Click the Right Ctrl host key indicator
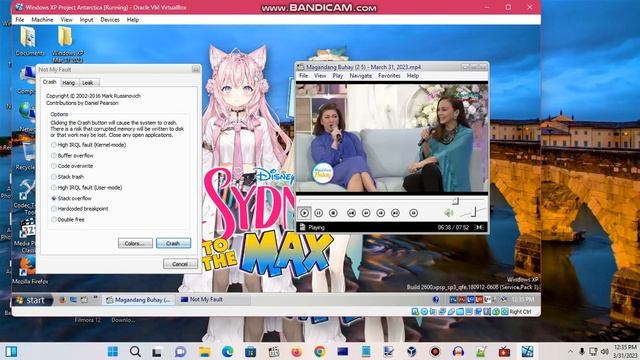The height and width of the screenshot is (360, 640). click(x=520, y=311)
